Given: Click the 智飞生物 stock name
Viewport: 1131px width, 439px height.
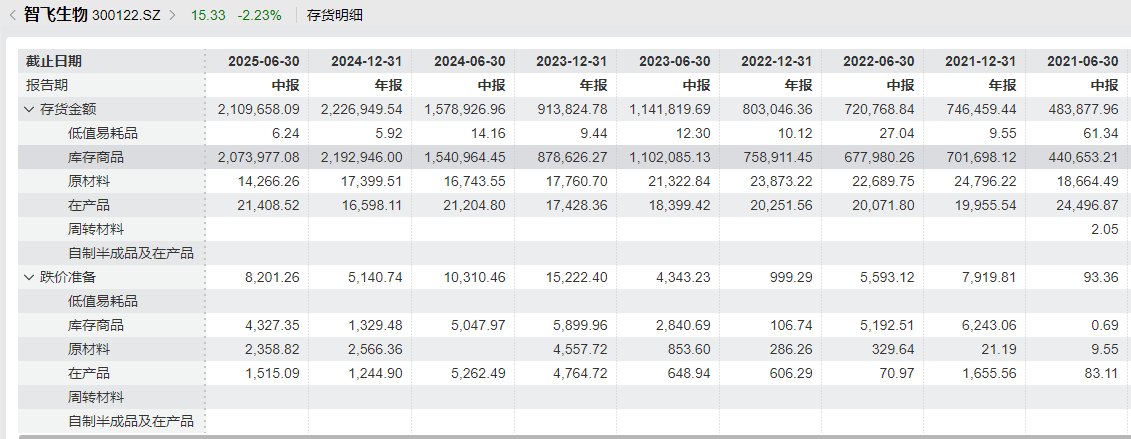Looking at the screenshot, I should click(55, 15).
